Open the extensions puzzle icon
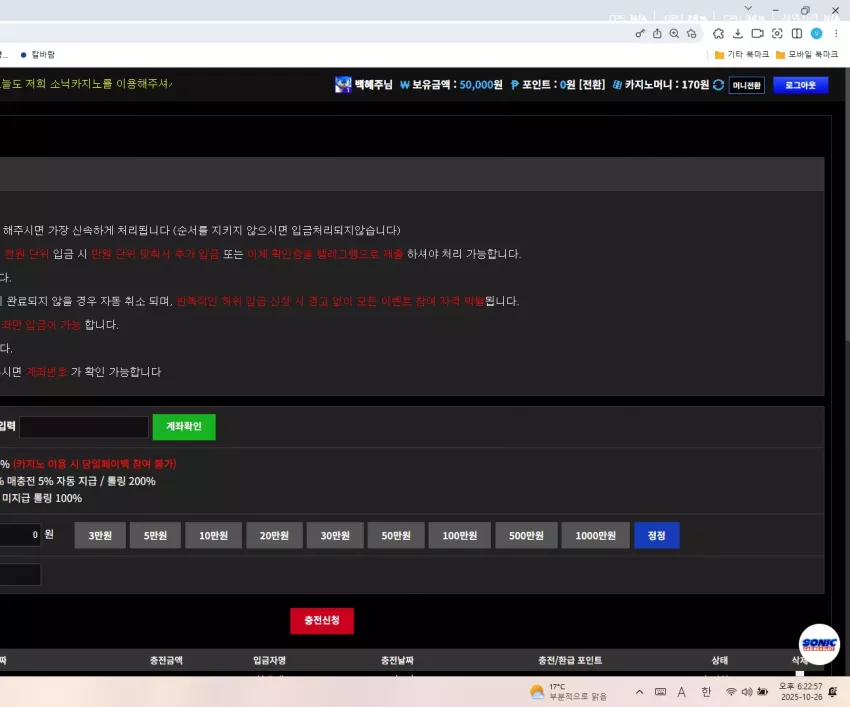This screenshot has width=850, height=707. tap(718, 34)
